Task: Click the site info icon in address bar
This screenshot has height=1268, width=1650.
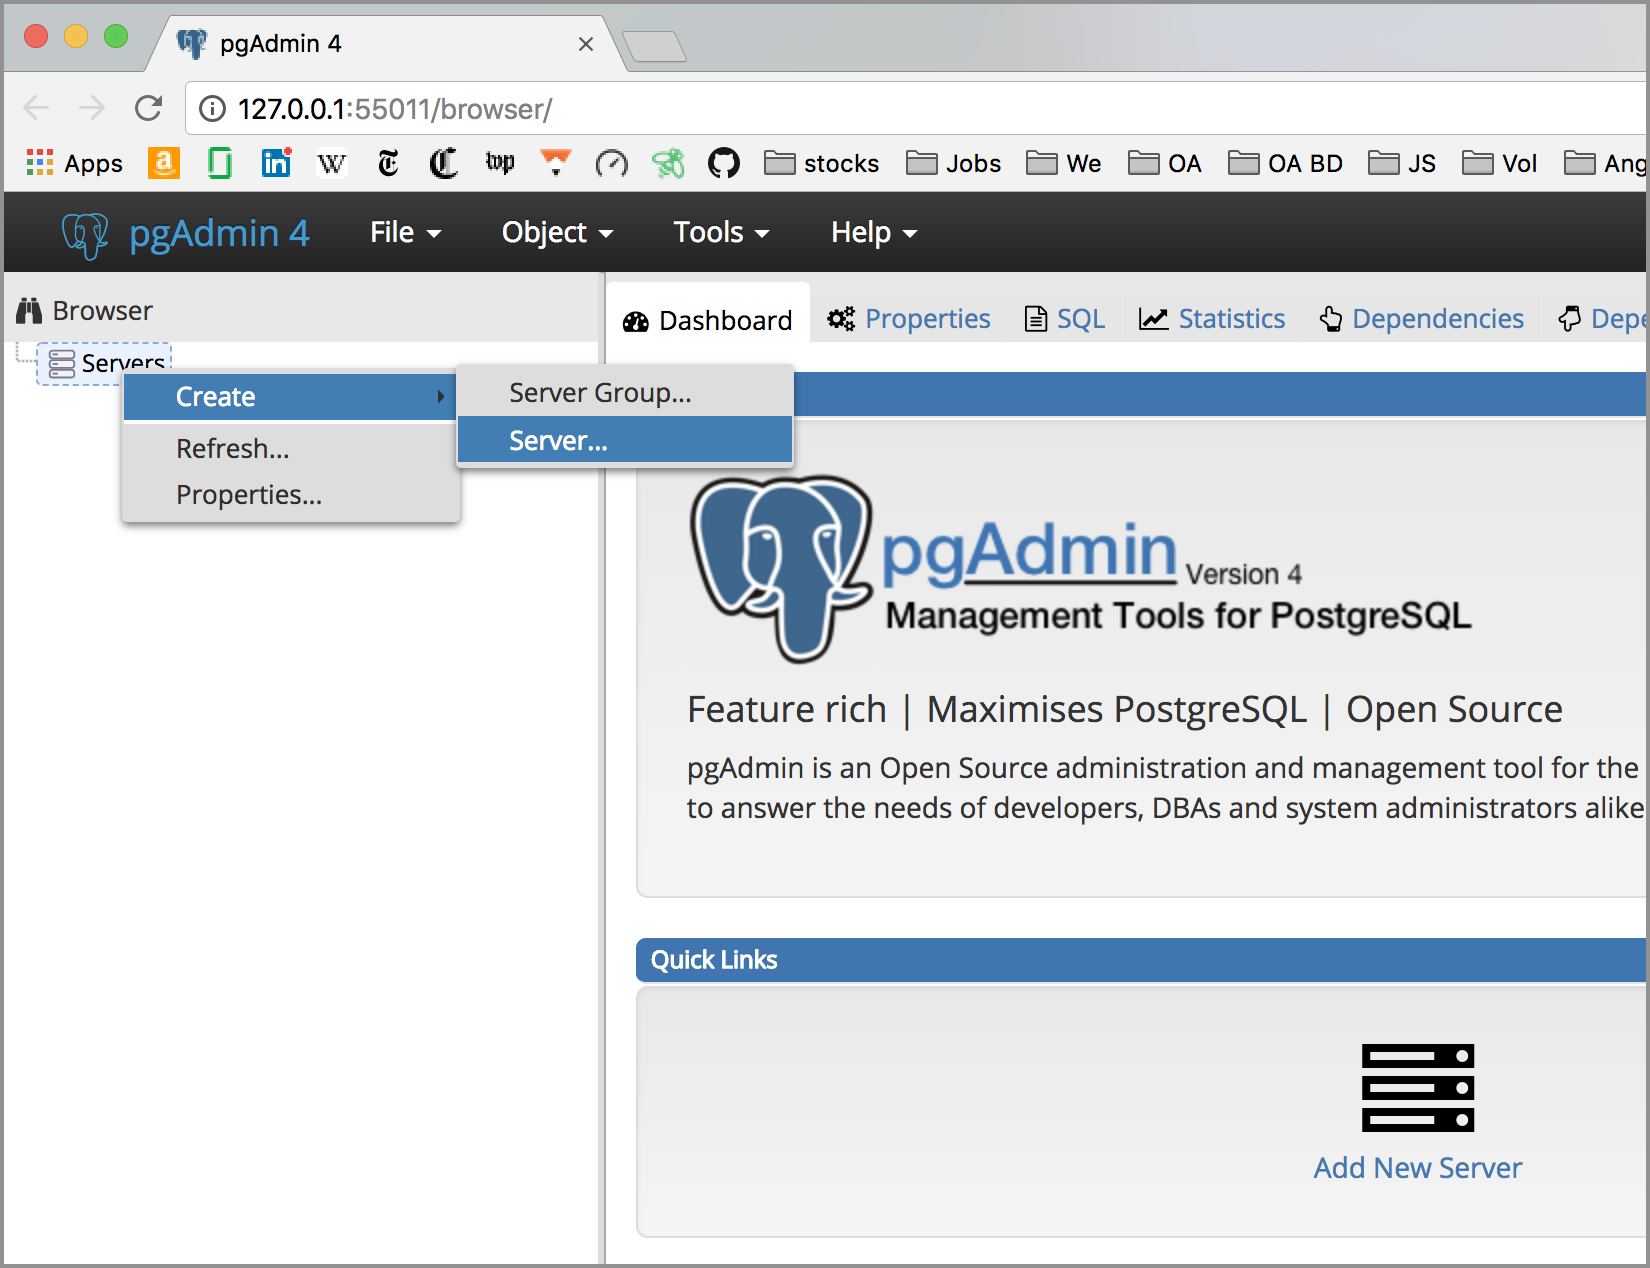Action: (212, 108)
